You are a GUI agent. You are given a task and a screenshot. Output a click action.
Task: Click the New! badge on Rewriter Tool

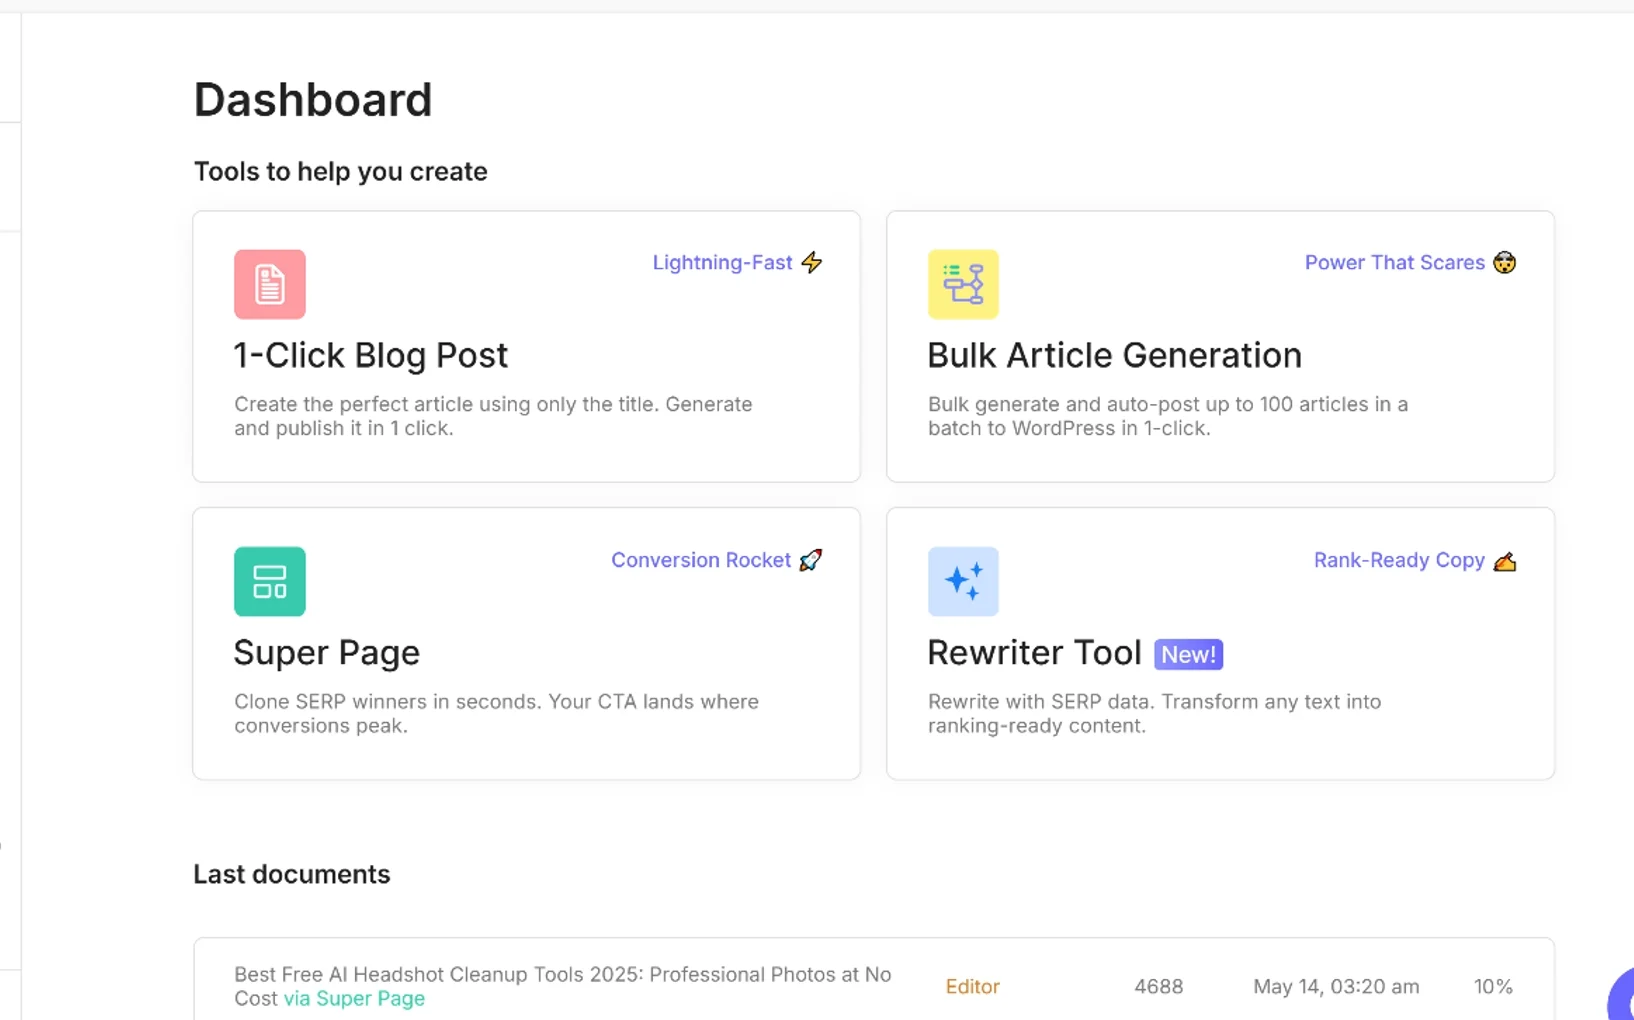tap(1188, 654)
